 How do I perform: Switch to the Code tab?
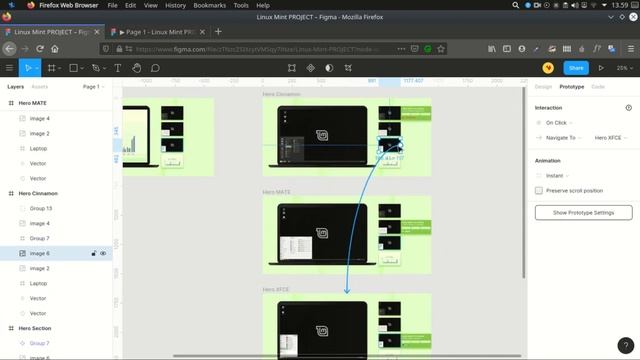[x=598, y=87]
